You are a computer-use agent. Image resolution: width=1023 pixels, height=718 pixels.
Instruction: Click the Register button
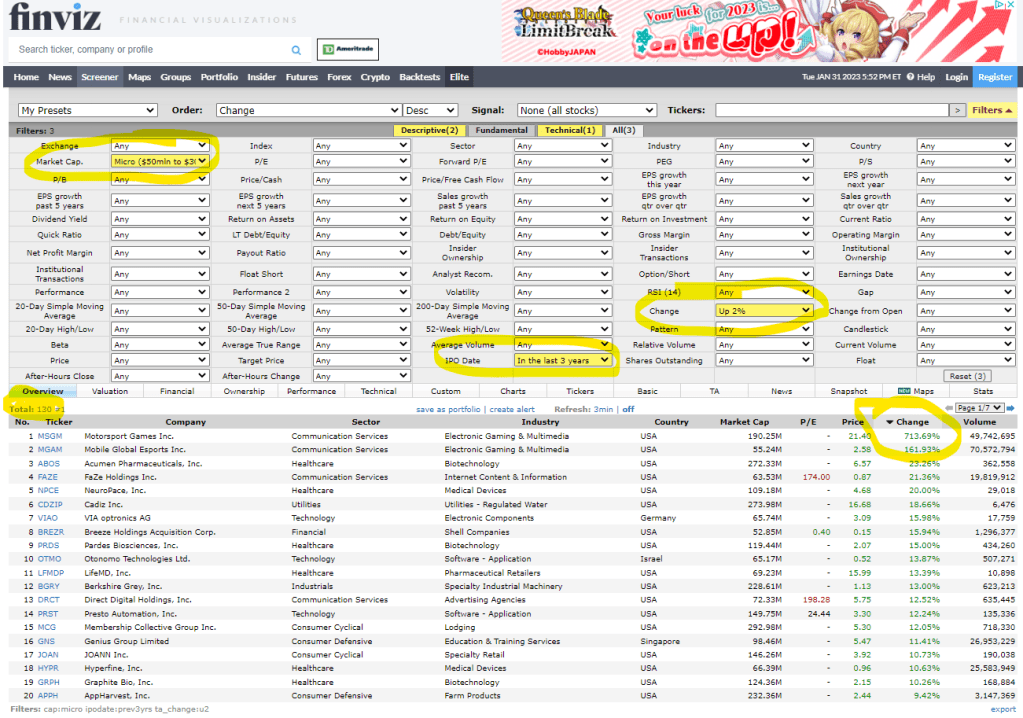(x=995, y=77)
